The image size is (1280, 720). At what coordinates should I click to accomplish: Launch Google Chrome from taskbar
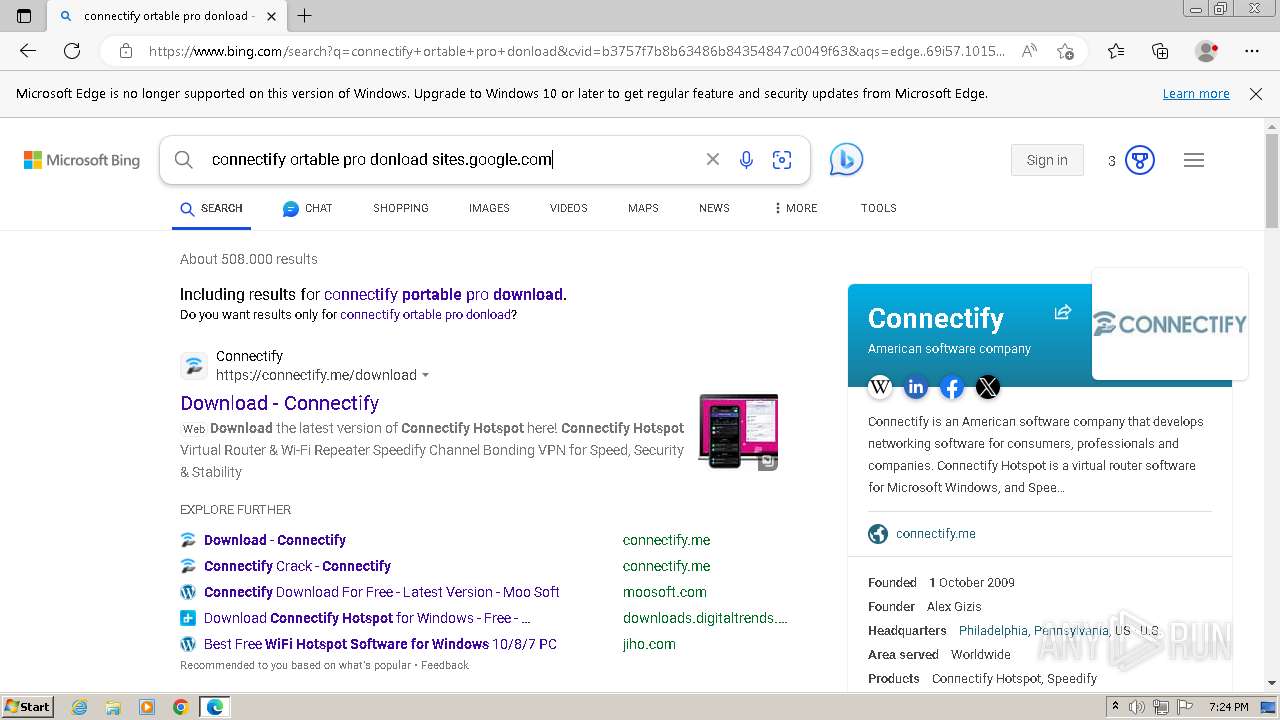coord(181,707)
